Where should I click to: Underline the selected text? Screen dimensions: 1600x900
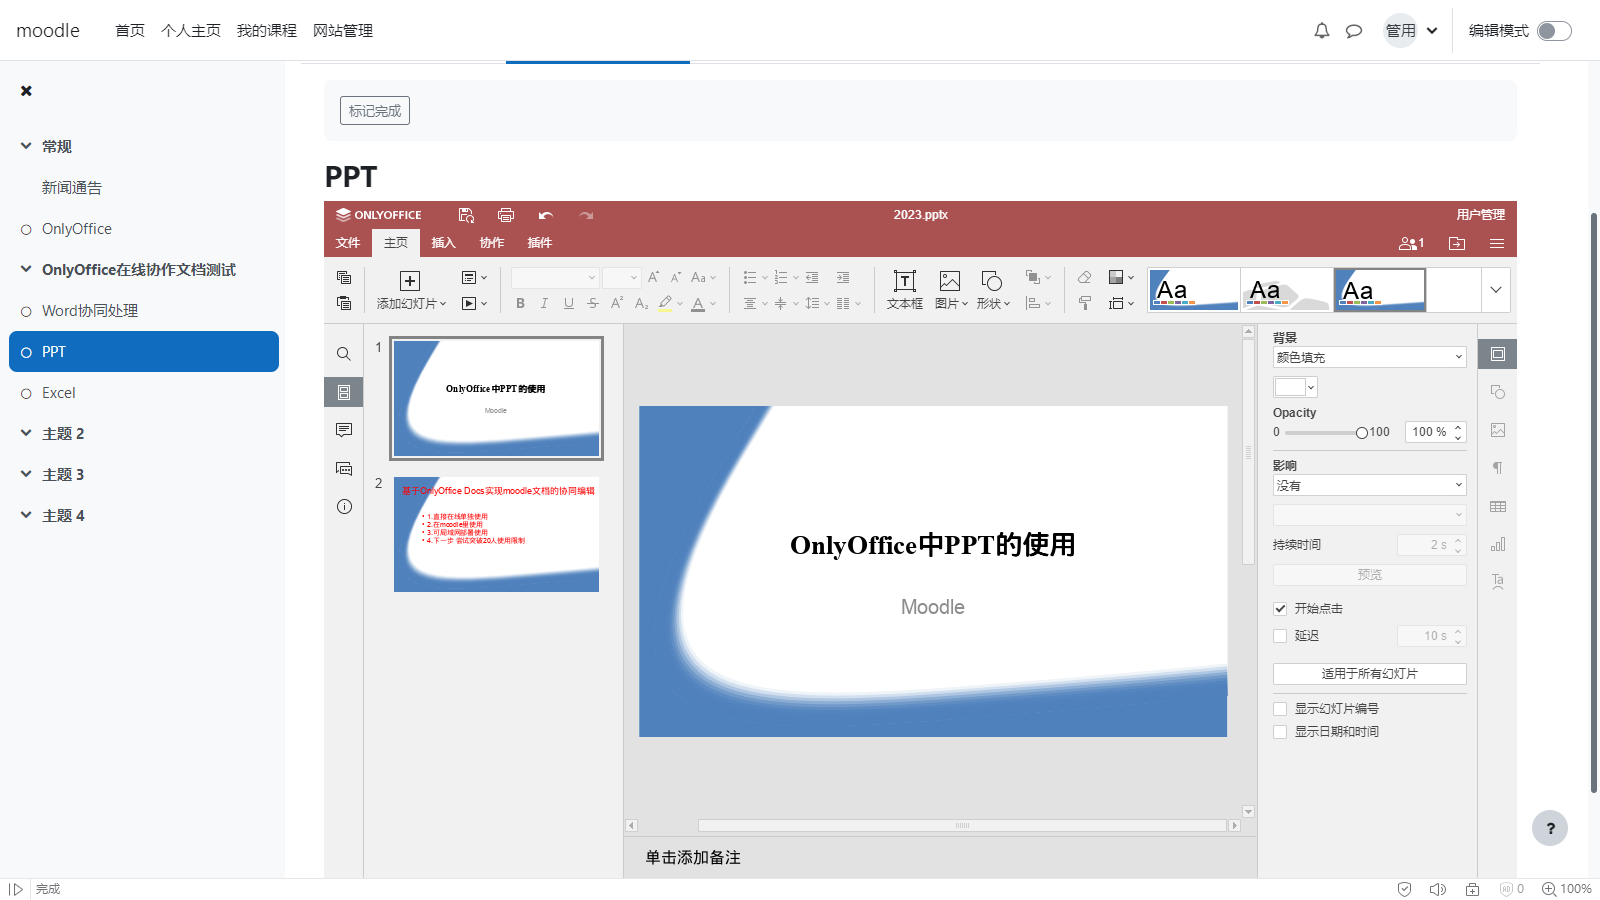[x=568, y=303]
